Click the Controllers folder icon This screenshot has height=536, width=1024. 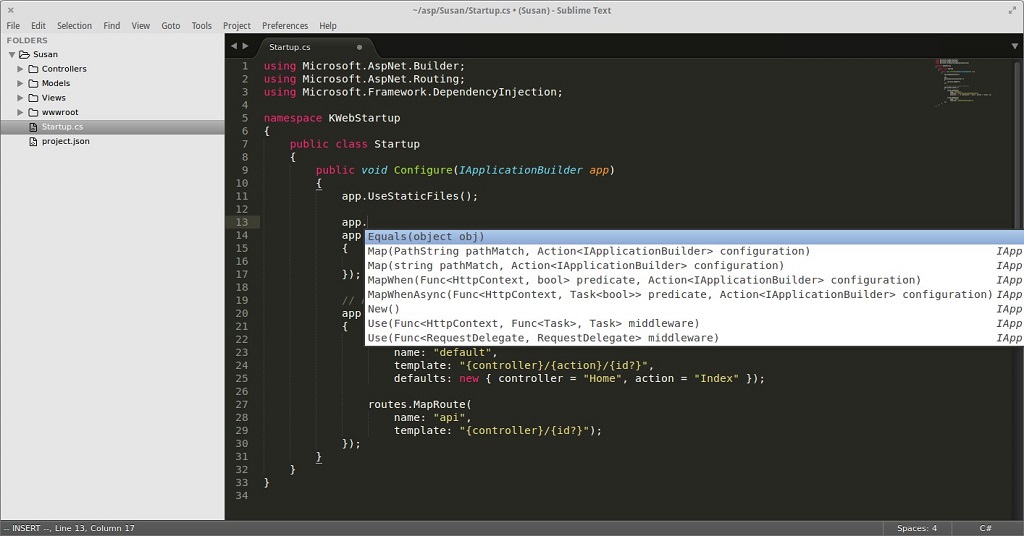click(33, 69)
